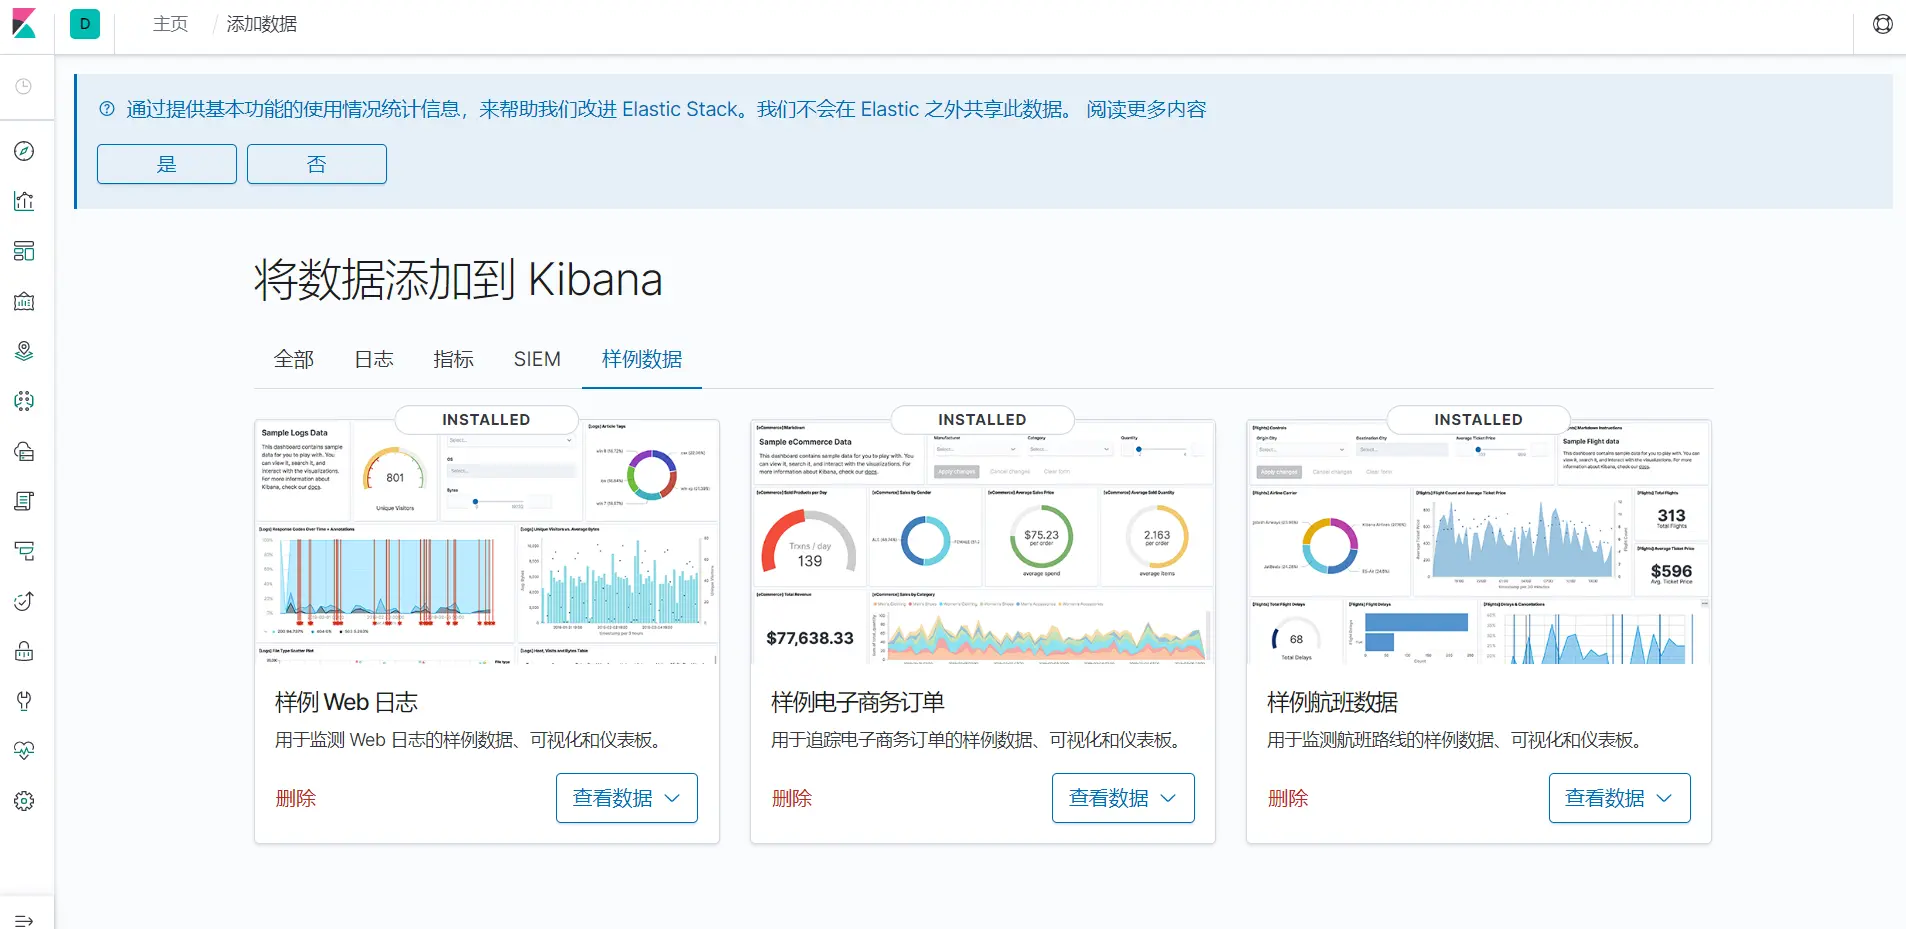Viewport: 1906px width, 929px height.
Task: Open Machine Learning from the sidebar
Action: (24, 401)
